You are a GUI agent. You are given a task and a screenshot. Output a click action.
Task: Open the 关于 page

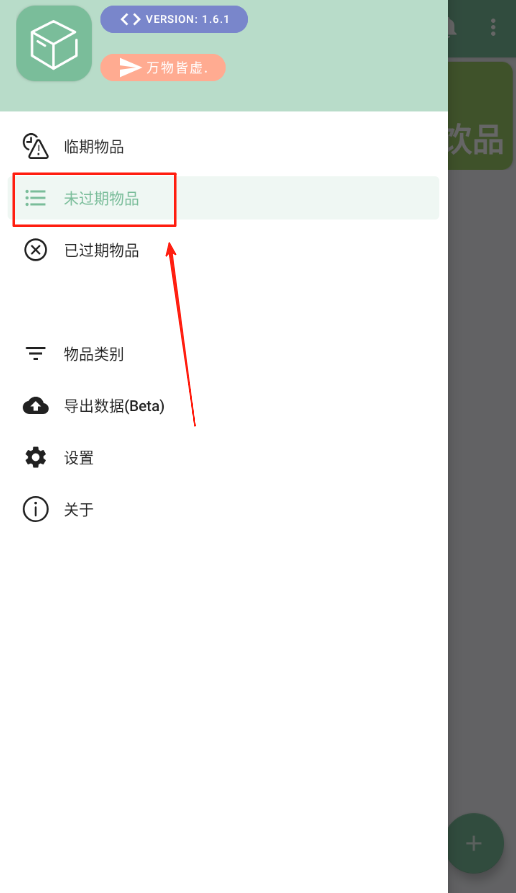click(x=224, y=509)
